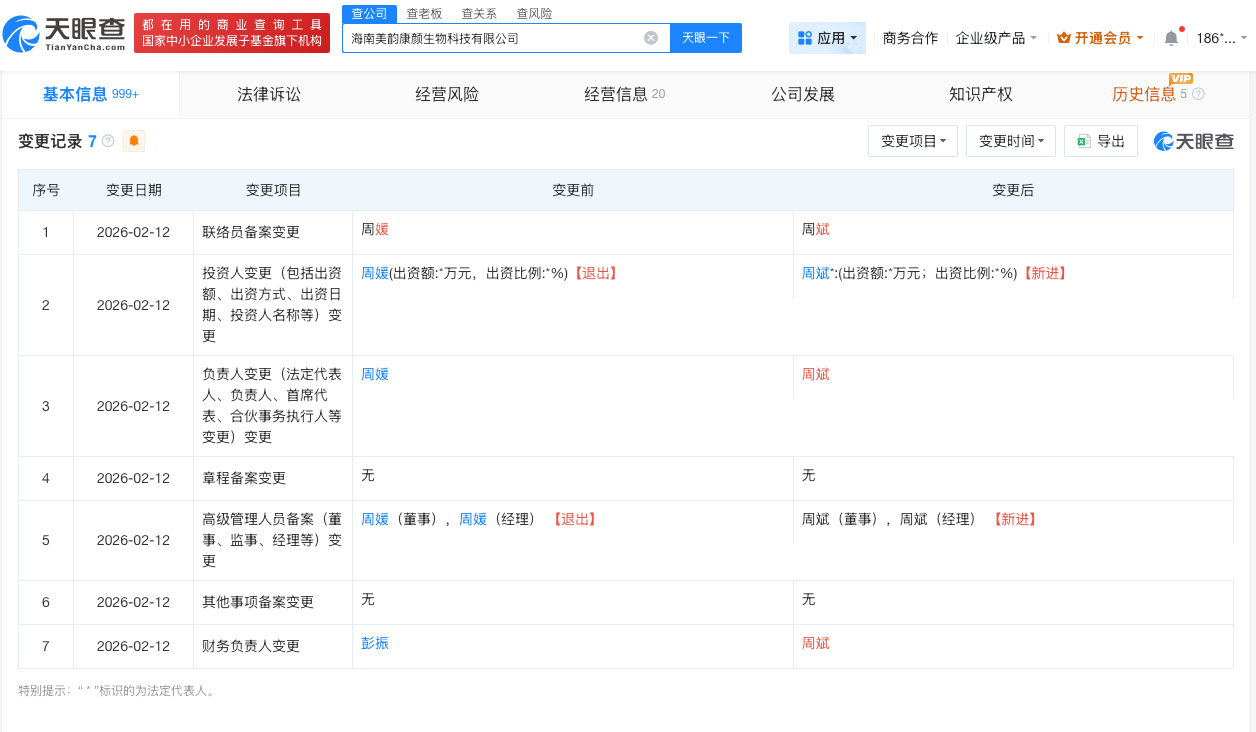Click the notification bell icon

click(x=1170, y=38)
